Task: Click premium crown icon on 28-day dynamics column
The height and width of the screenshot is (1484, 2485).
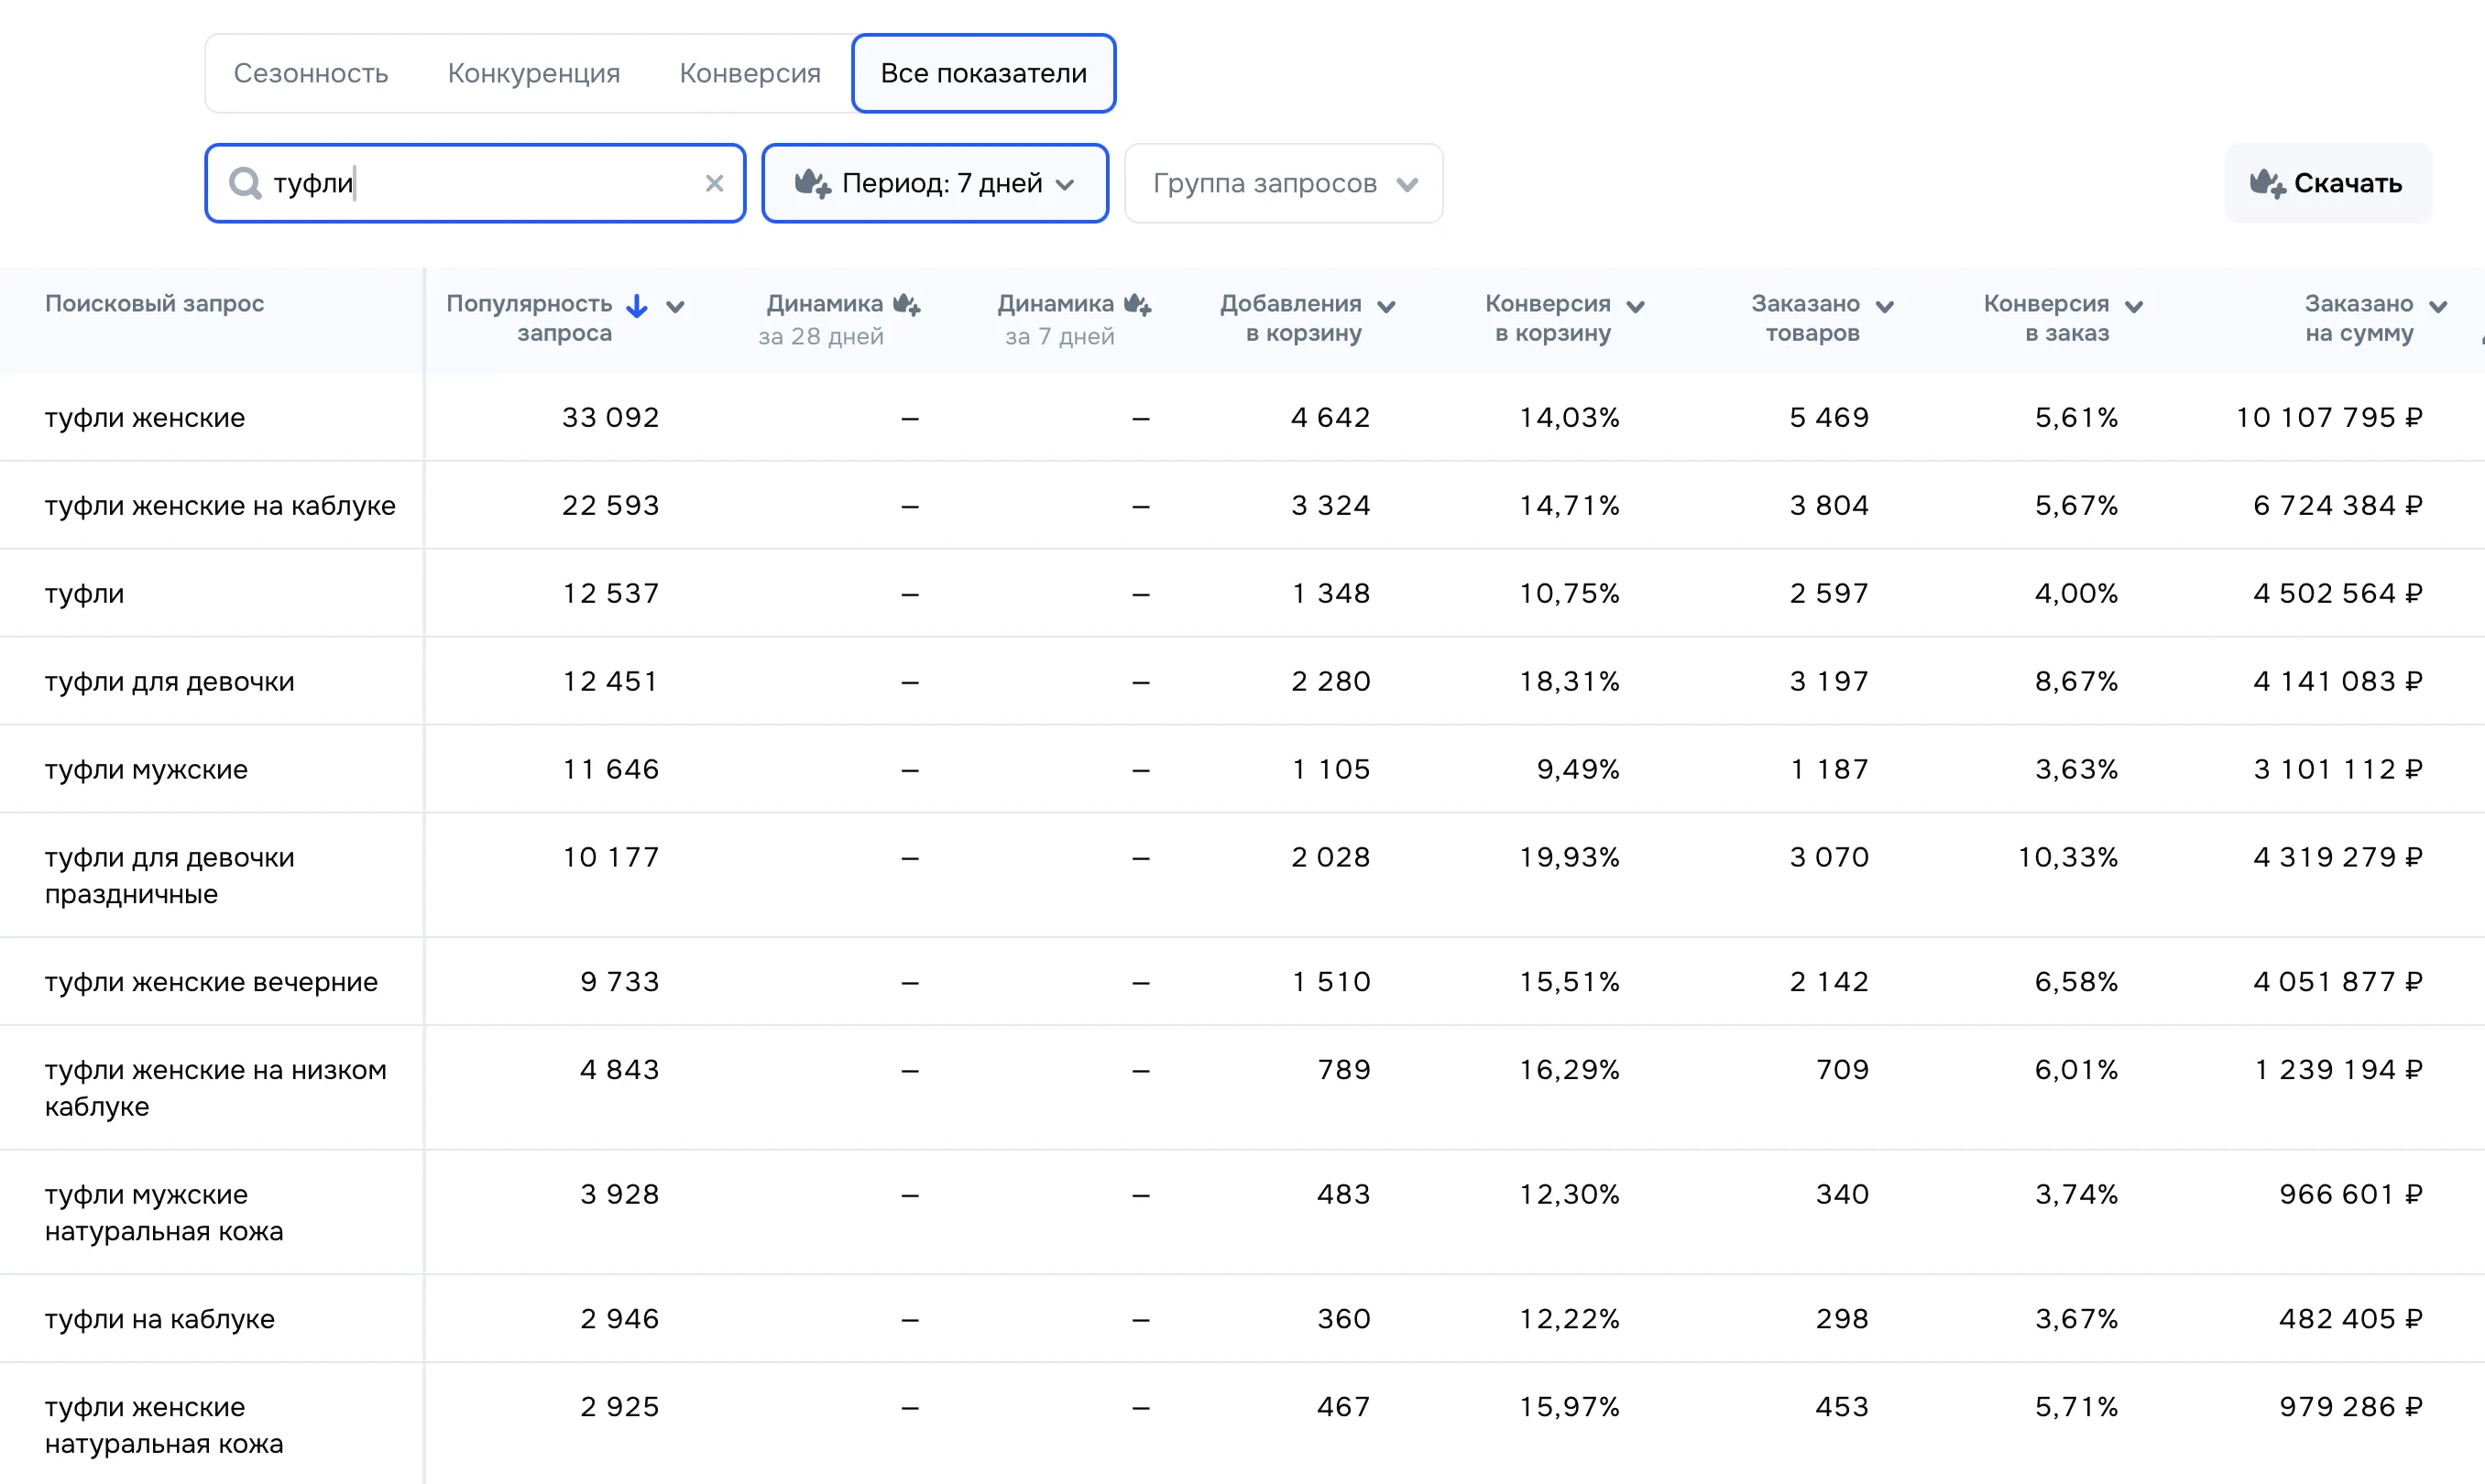Action: 907,304
